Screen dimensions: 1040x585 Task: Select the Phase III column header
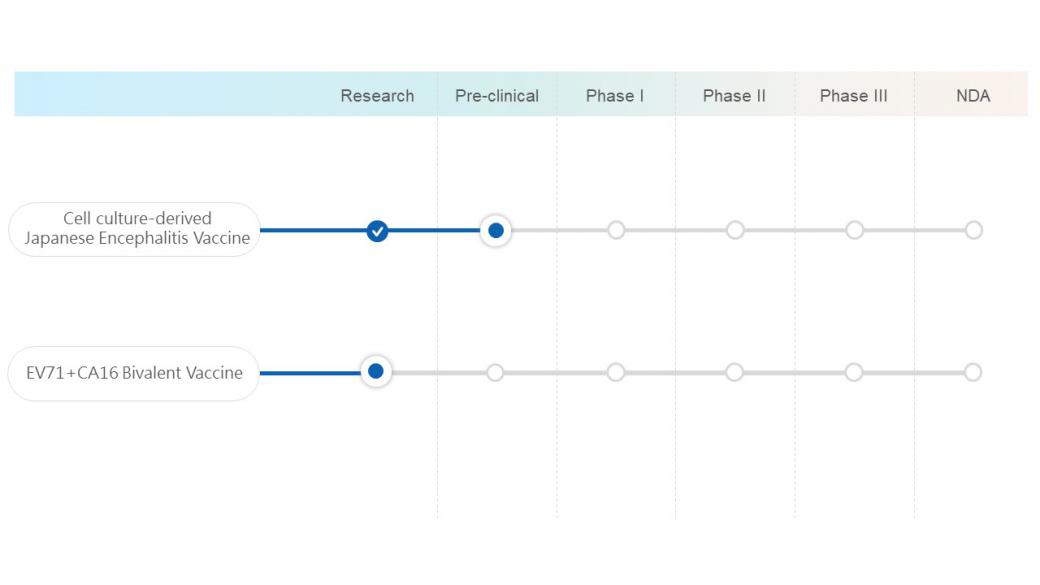(854, 96)
